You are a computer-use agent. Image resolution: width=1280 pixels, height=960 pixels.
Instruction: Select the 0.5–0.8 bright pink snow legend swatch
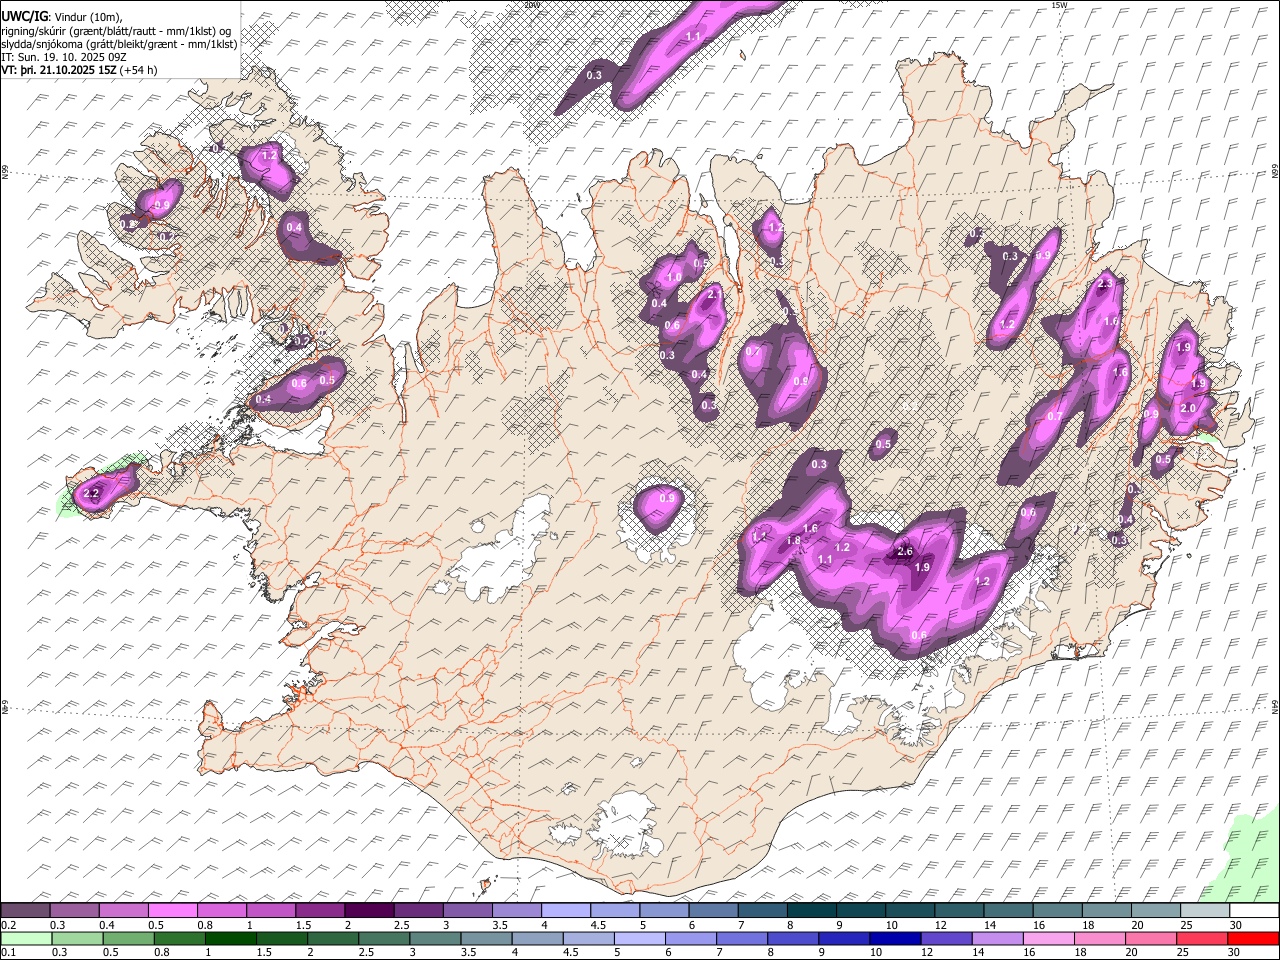(172, 910)
